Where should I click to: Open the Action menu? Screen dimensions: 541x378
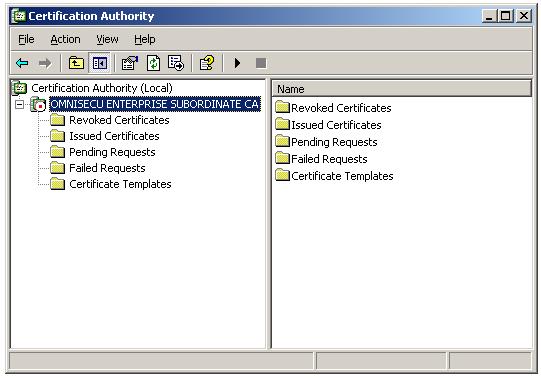click(65, 39)
